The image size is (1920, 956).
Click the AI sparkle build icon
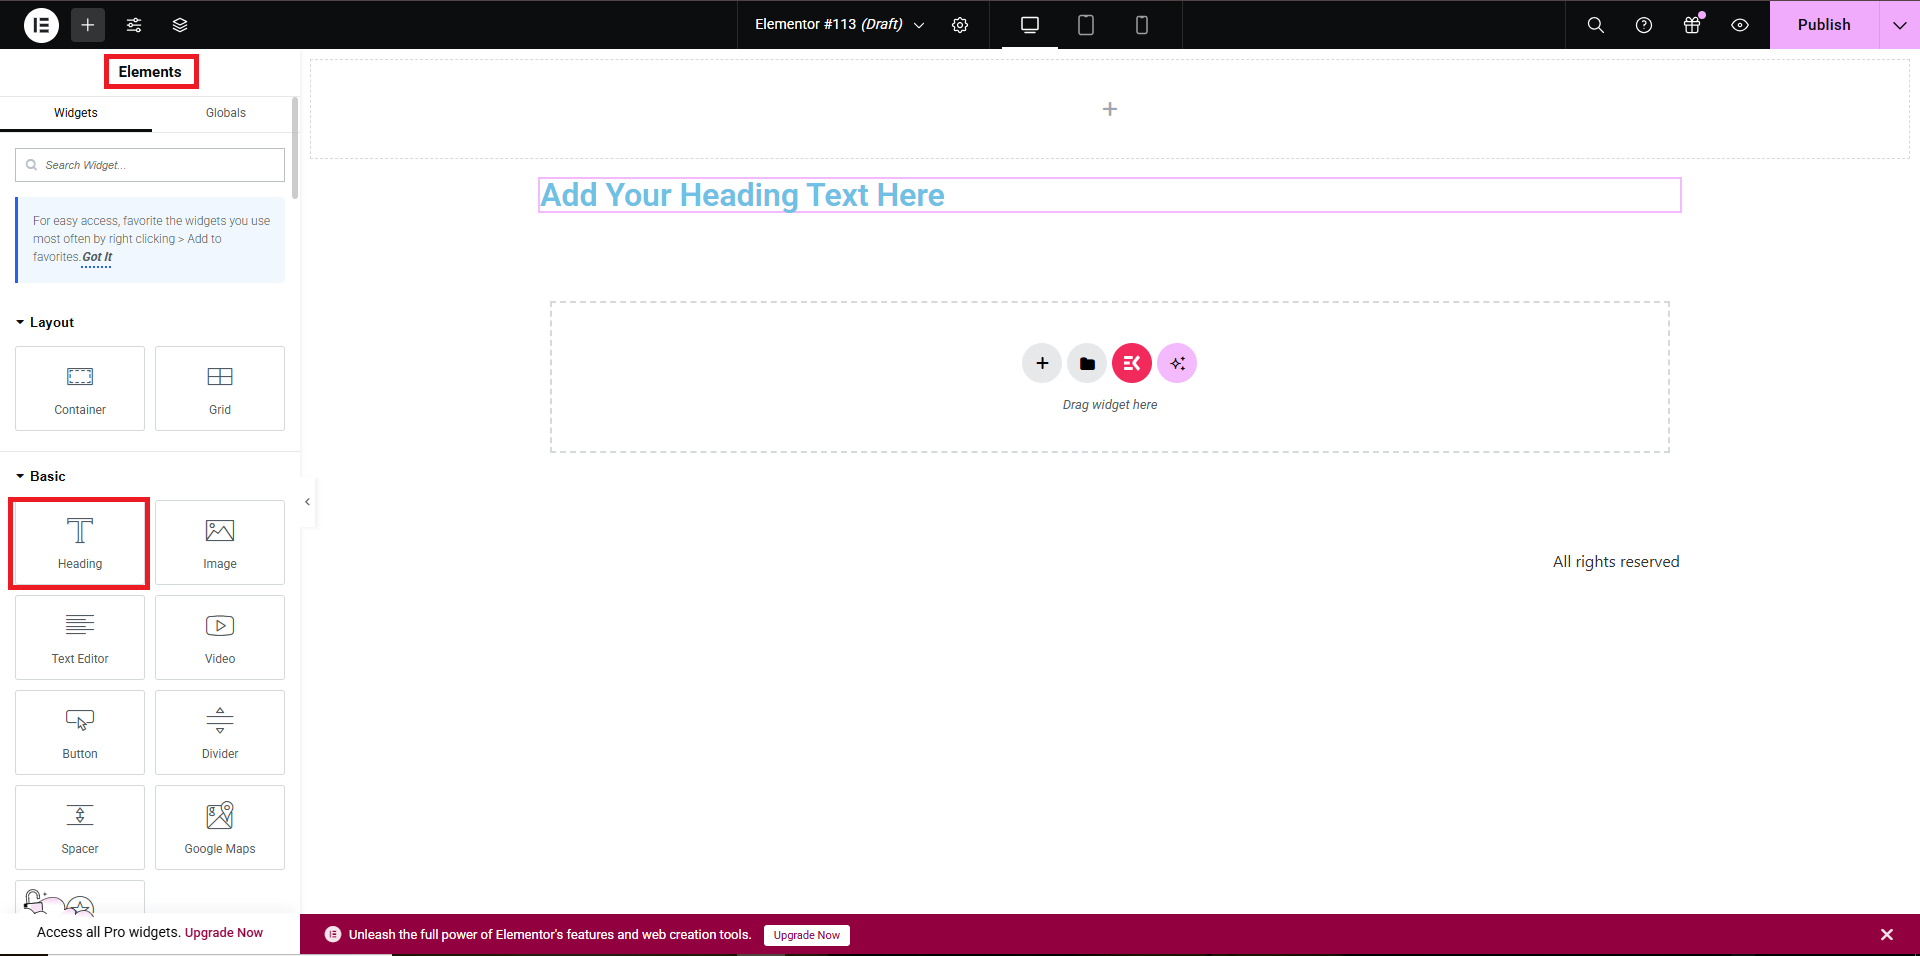click(1177, 363)
